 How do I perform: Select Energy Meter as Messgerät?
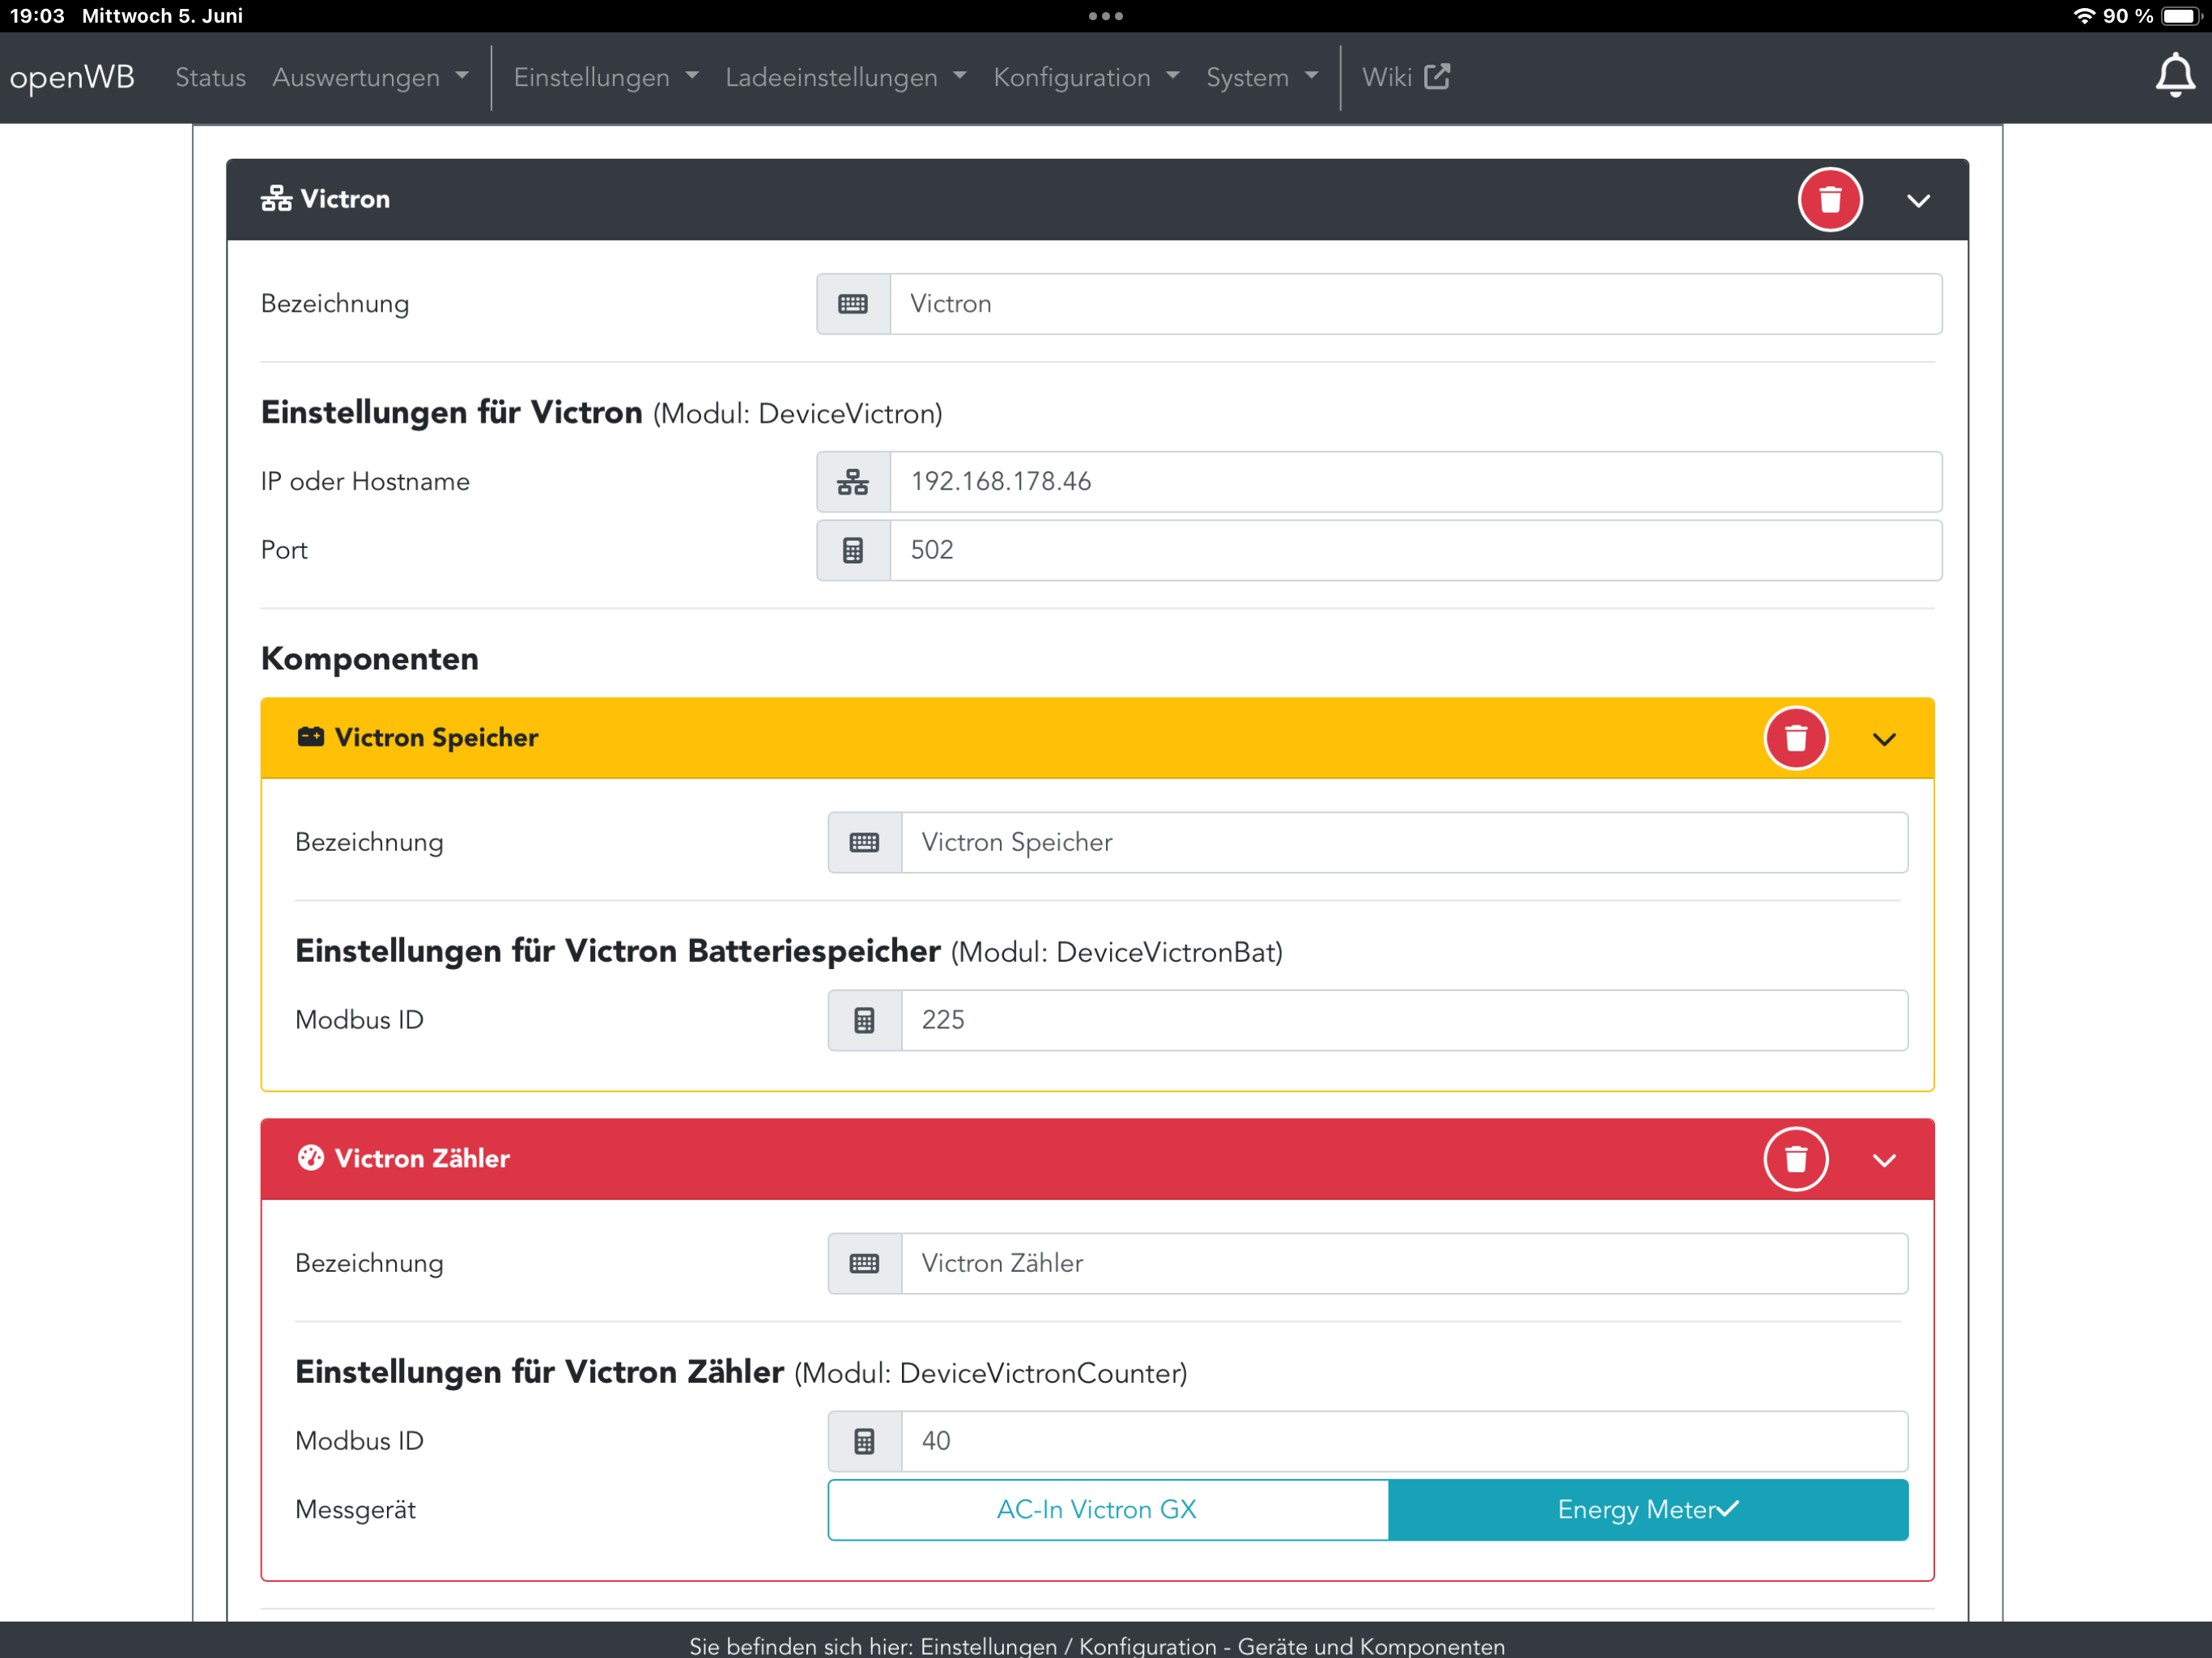(x=1647, y=1509)
